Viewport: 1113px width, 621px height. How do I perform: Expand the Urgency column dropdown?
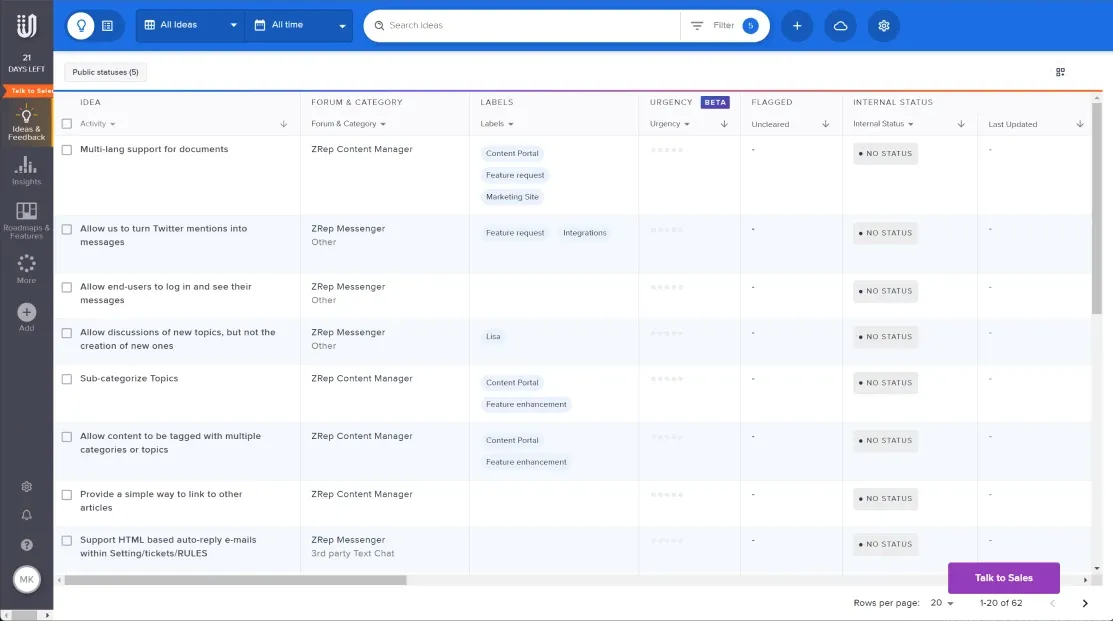point(669,123)
